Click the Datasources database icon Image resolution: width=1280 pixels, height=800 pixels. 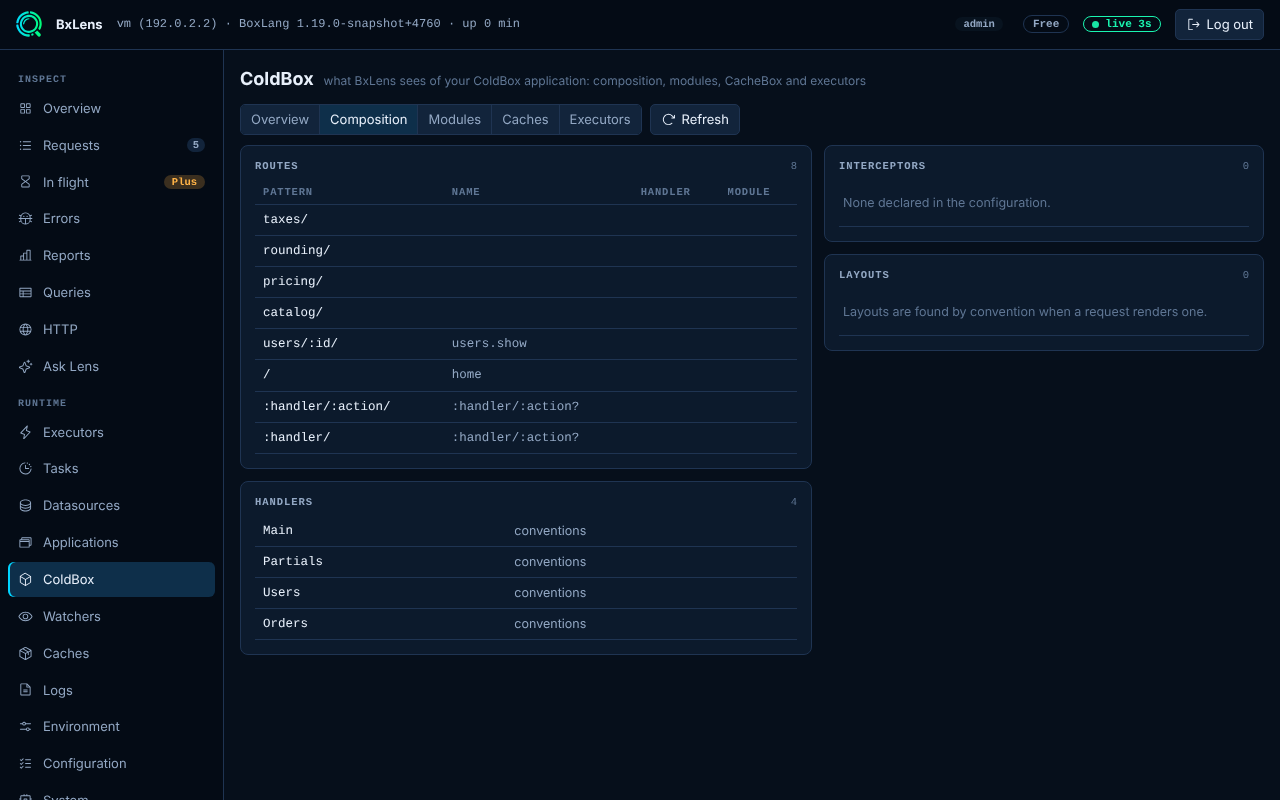(x=25, y=505)
